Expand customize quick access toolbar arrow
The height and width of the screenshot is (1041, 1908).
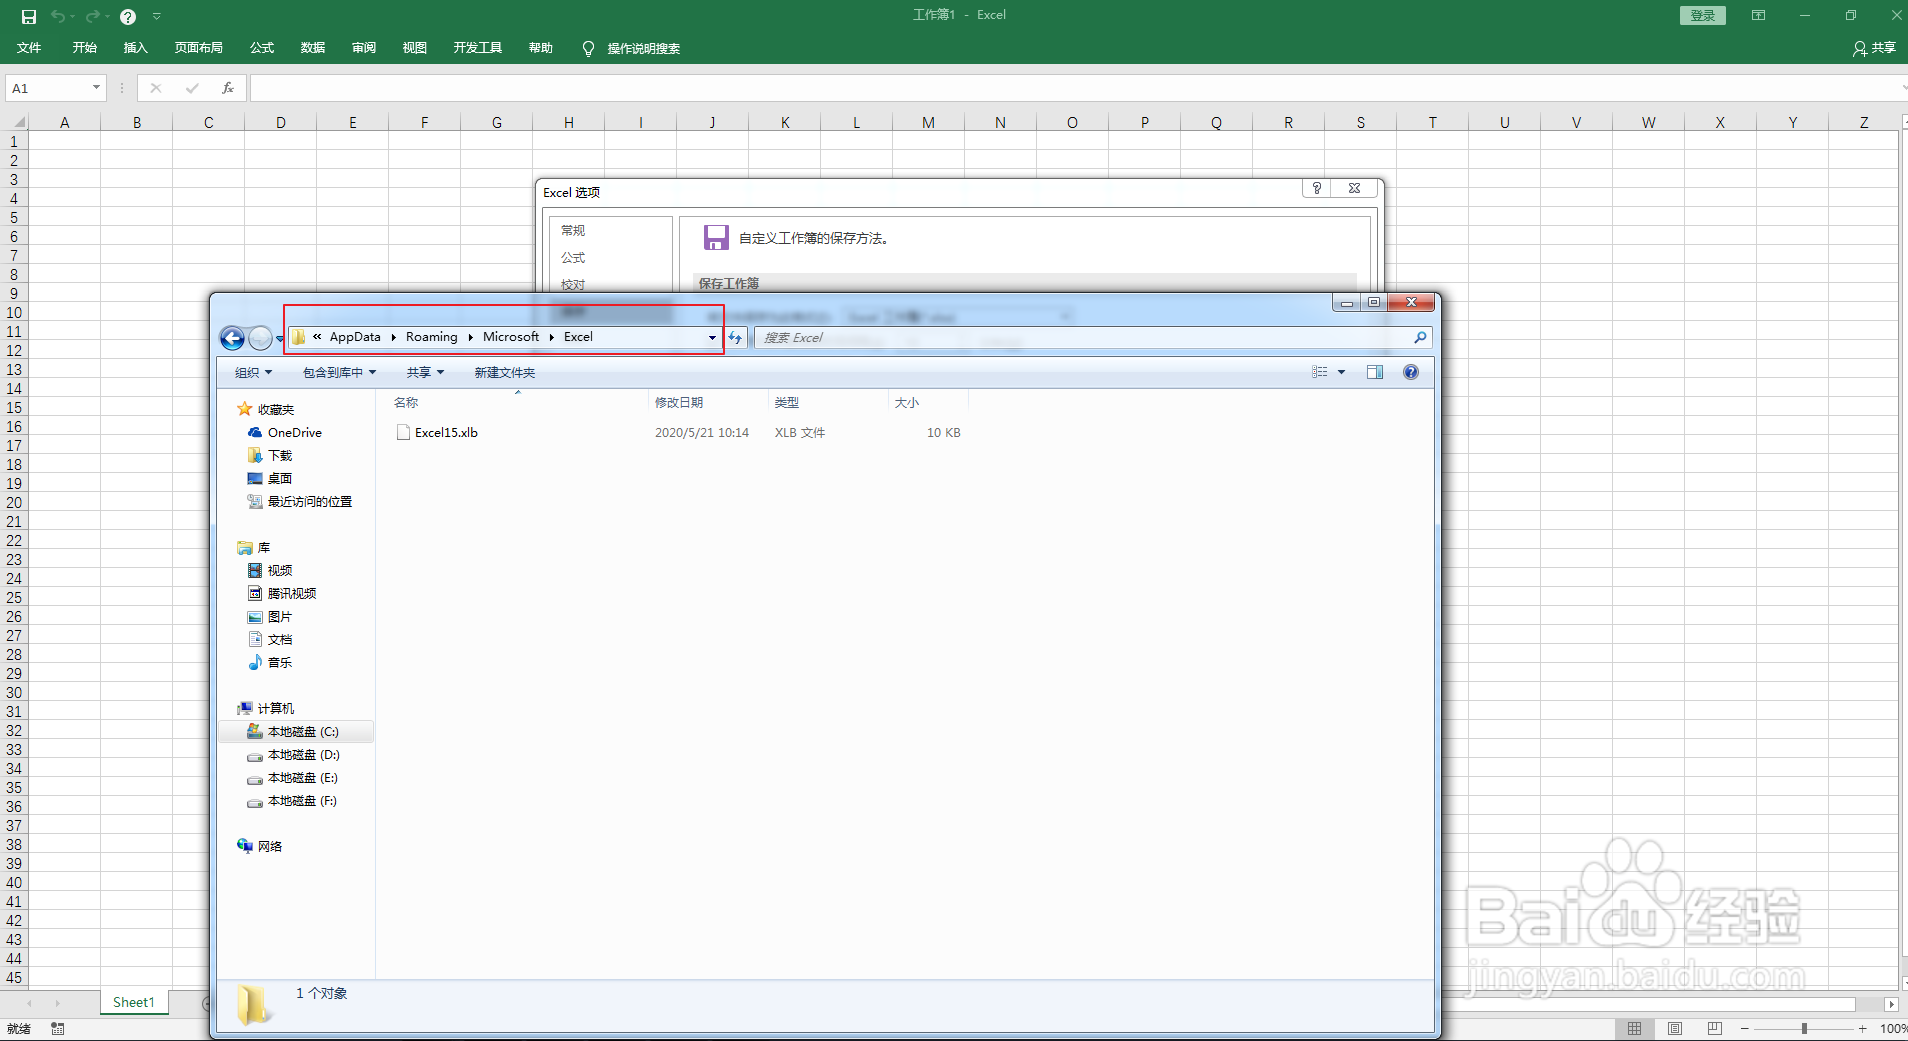(x=157, y=17)
